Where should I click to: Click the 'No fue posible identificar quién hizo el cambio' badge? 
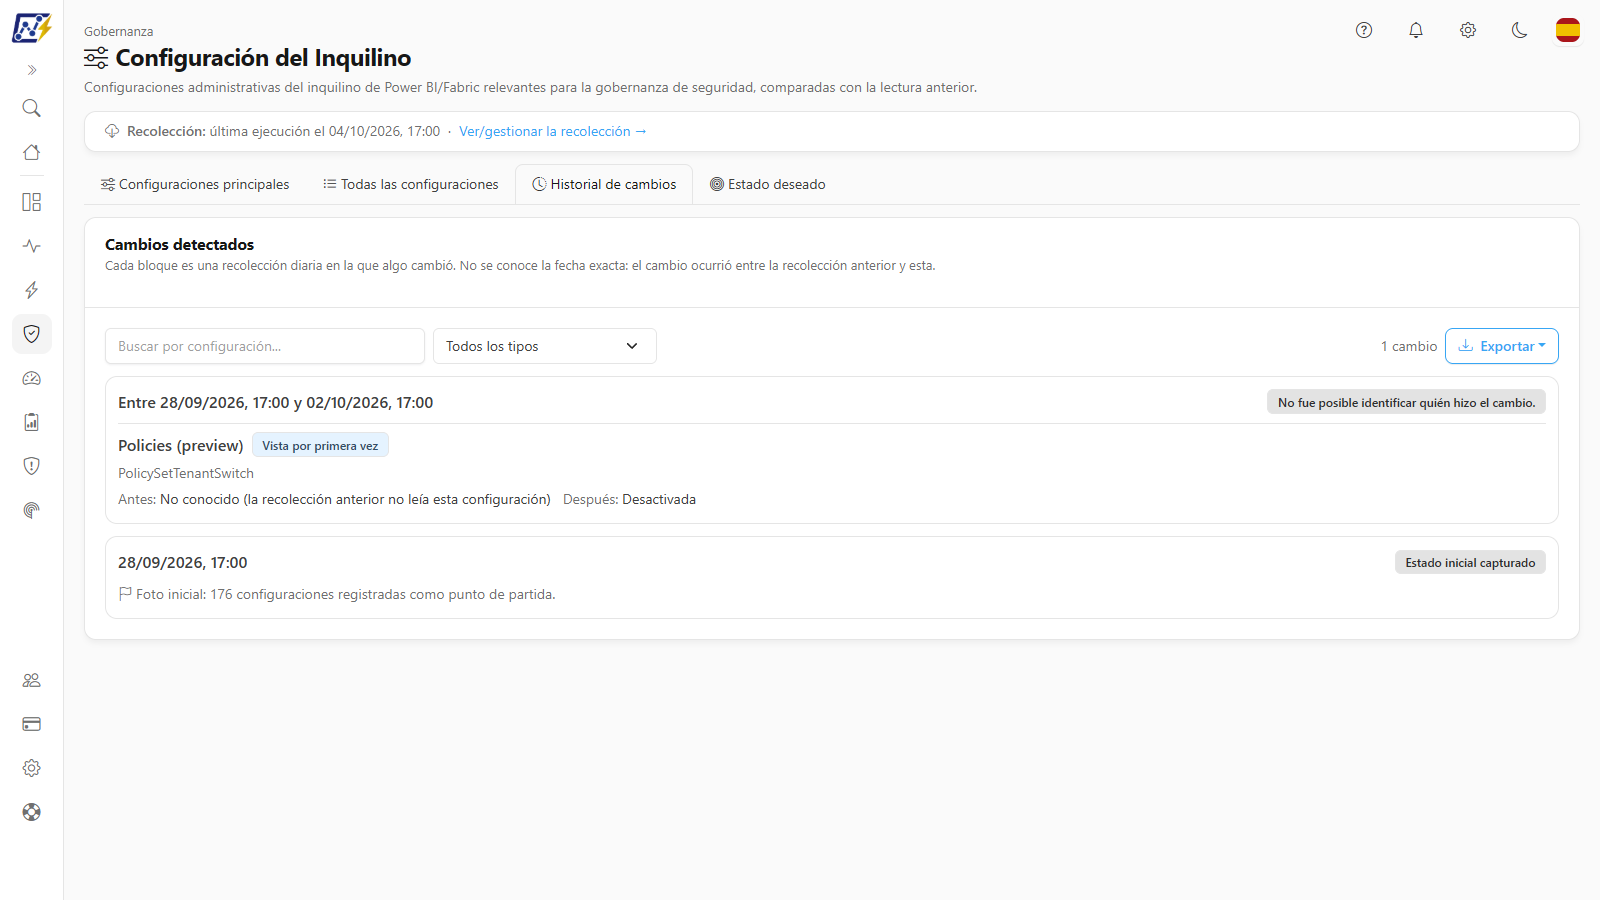1406,402
